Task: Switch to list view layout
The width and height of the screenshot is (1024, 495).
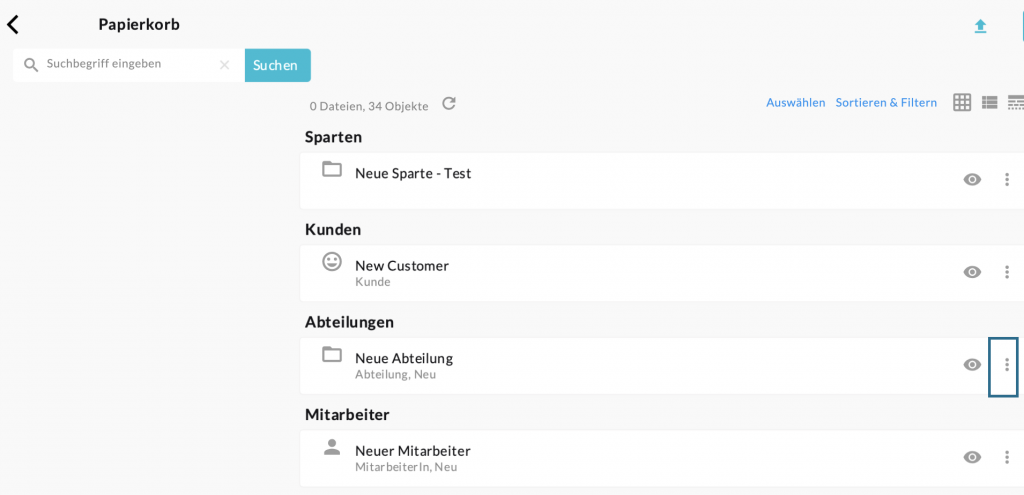Action: coord(990,102)
